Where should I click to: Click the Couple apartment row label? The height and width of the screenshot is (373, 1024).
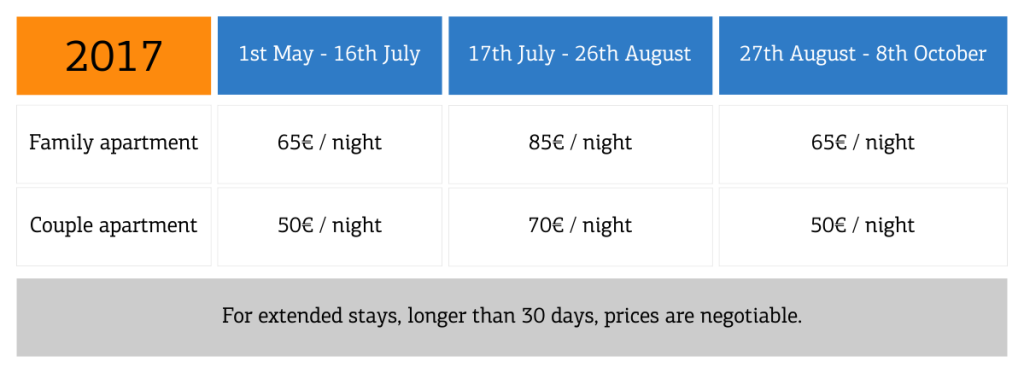(x=114, y=227)
